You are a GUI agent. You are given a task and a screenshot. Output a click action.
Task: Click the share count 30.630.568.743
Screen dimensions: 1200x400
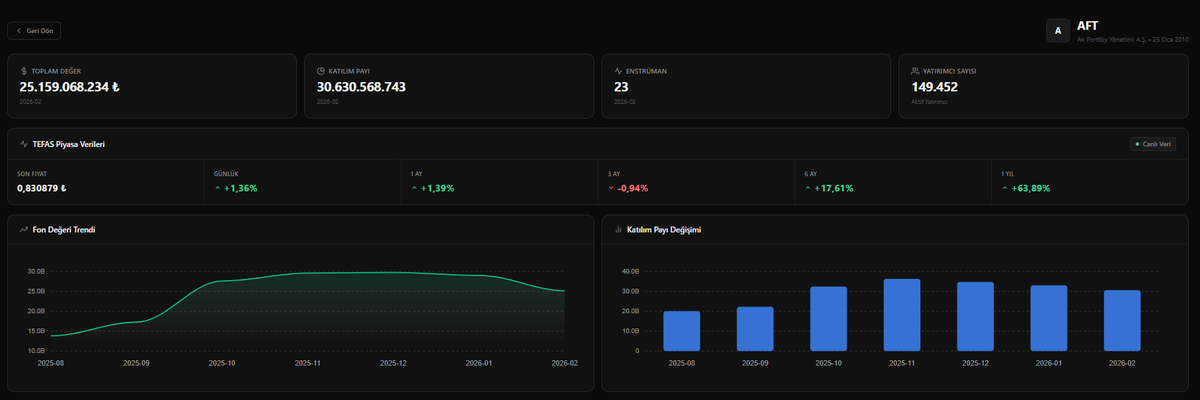click(361, 87)
